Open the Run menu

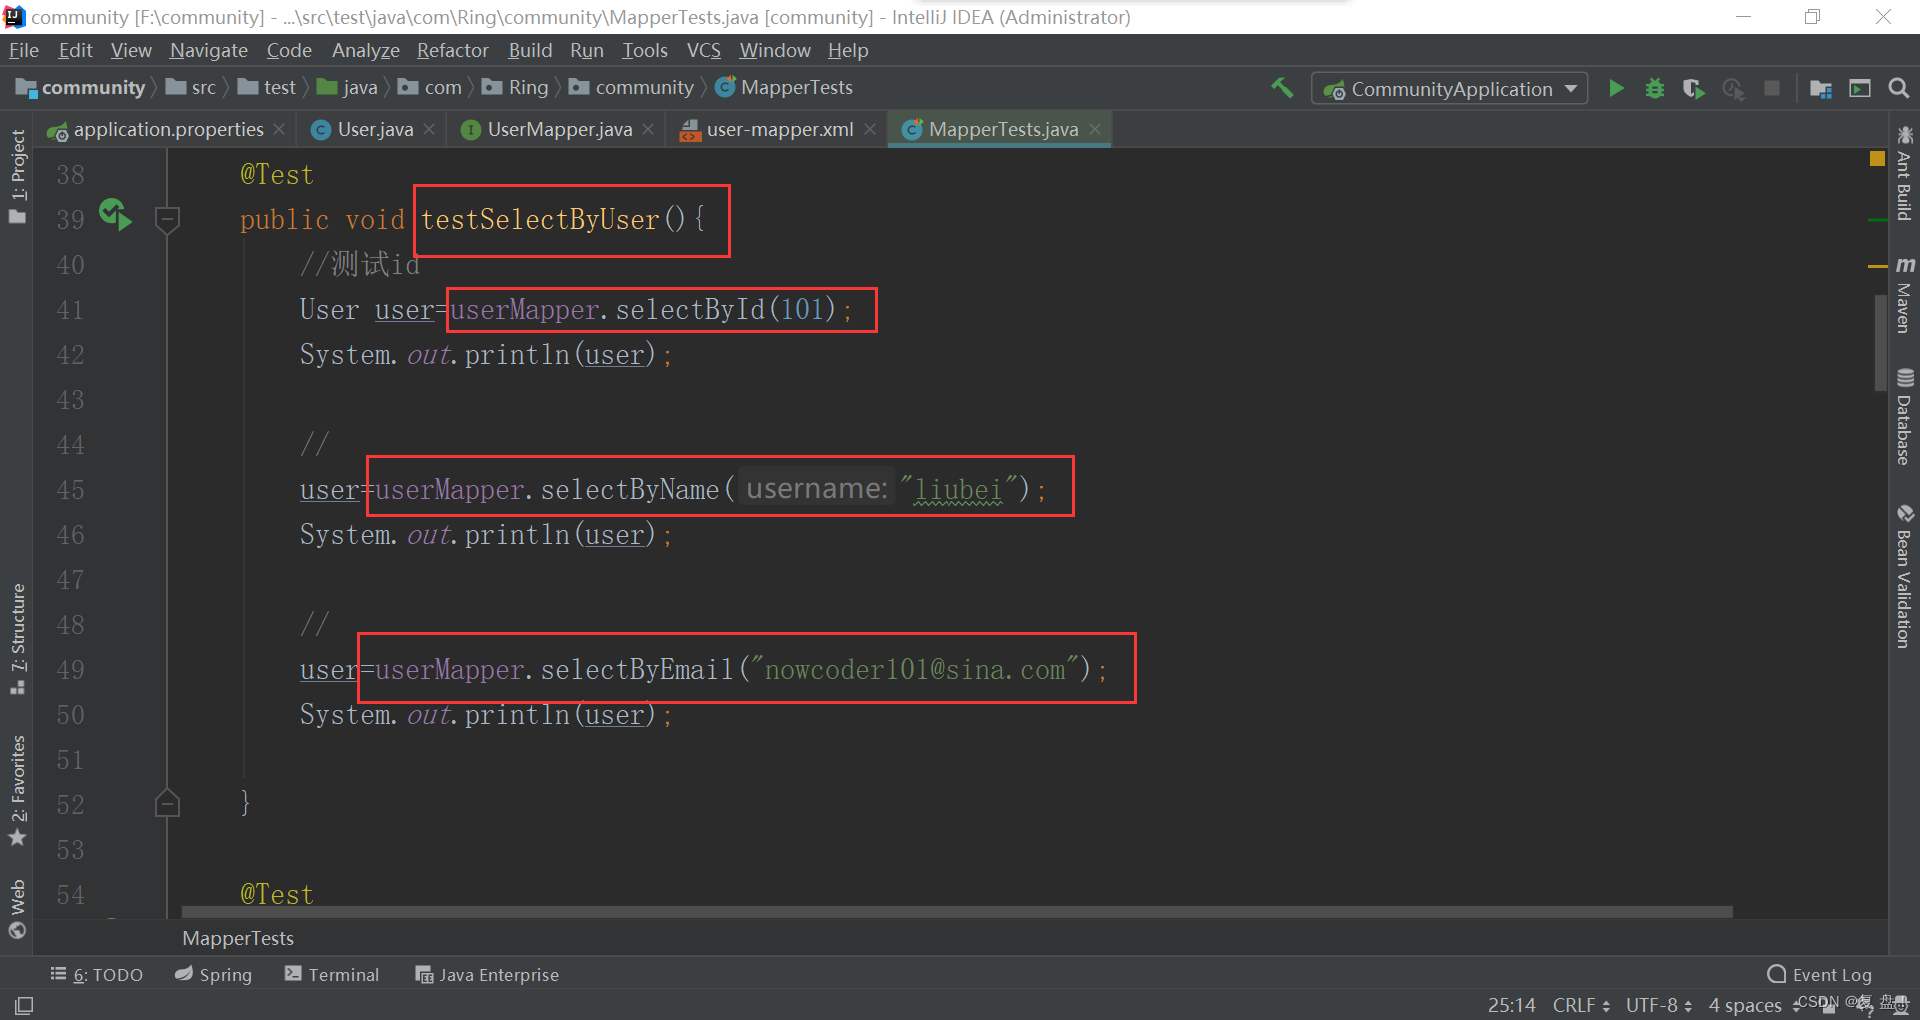pos(587,50)
